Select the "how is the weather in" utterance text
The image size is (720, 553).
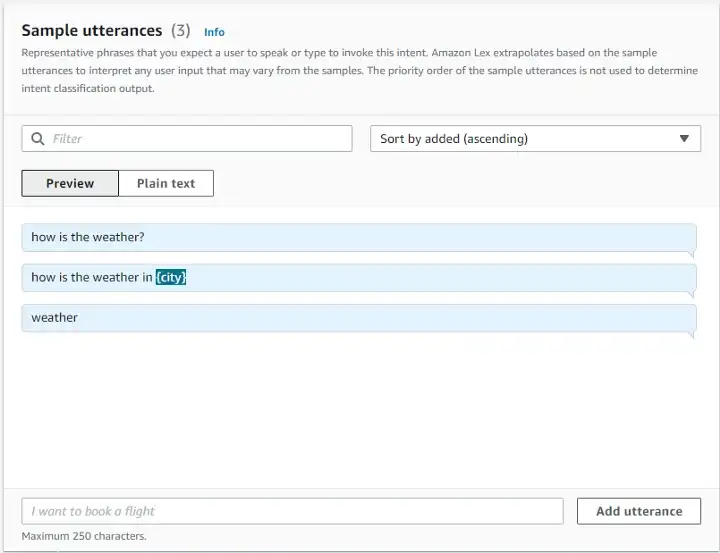(91, 277)
